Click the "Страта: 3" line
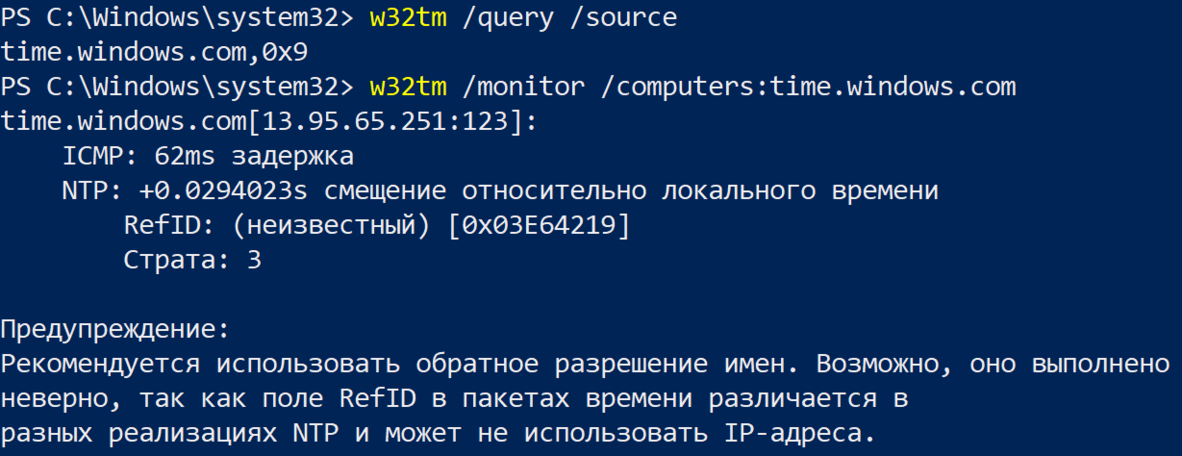 tap(192, 260)
